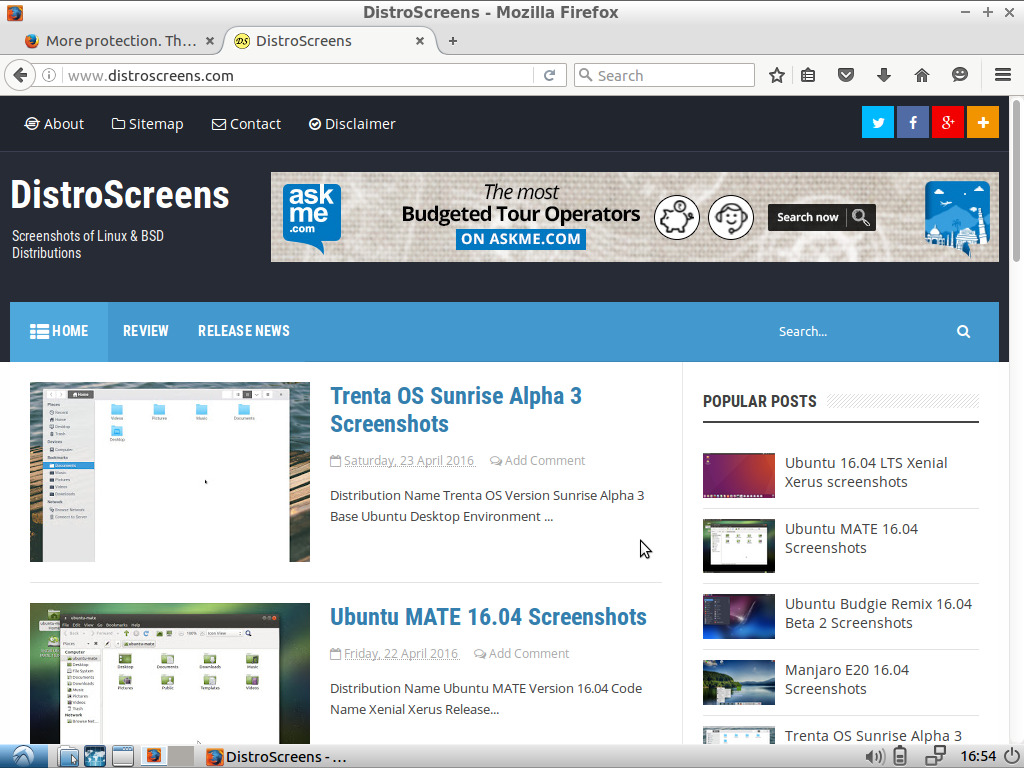Click the globe web browser taskbar launcher
Screen dimensions: 1024x768
pos(95,756)
